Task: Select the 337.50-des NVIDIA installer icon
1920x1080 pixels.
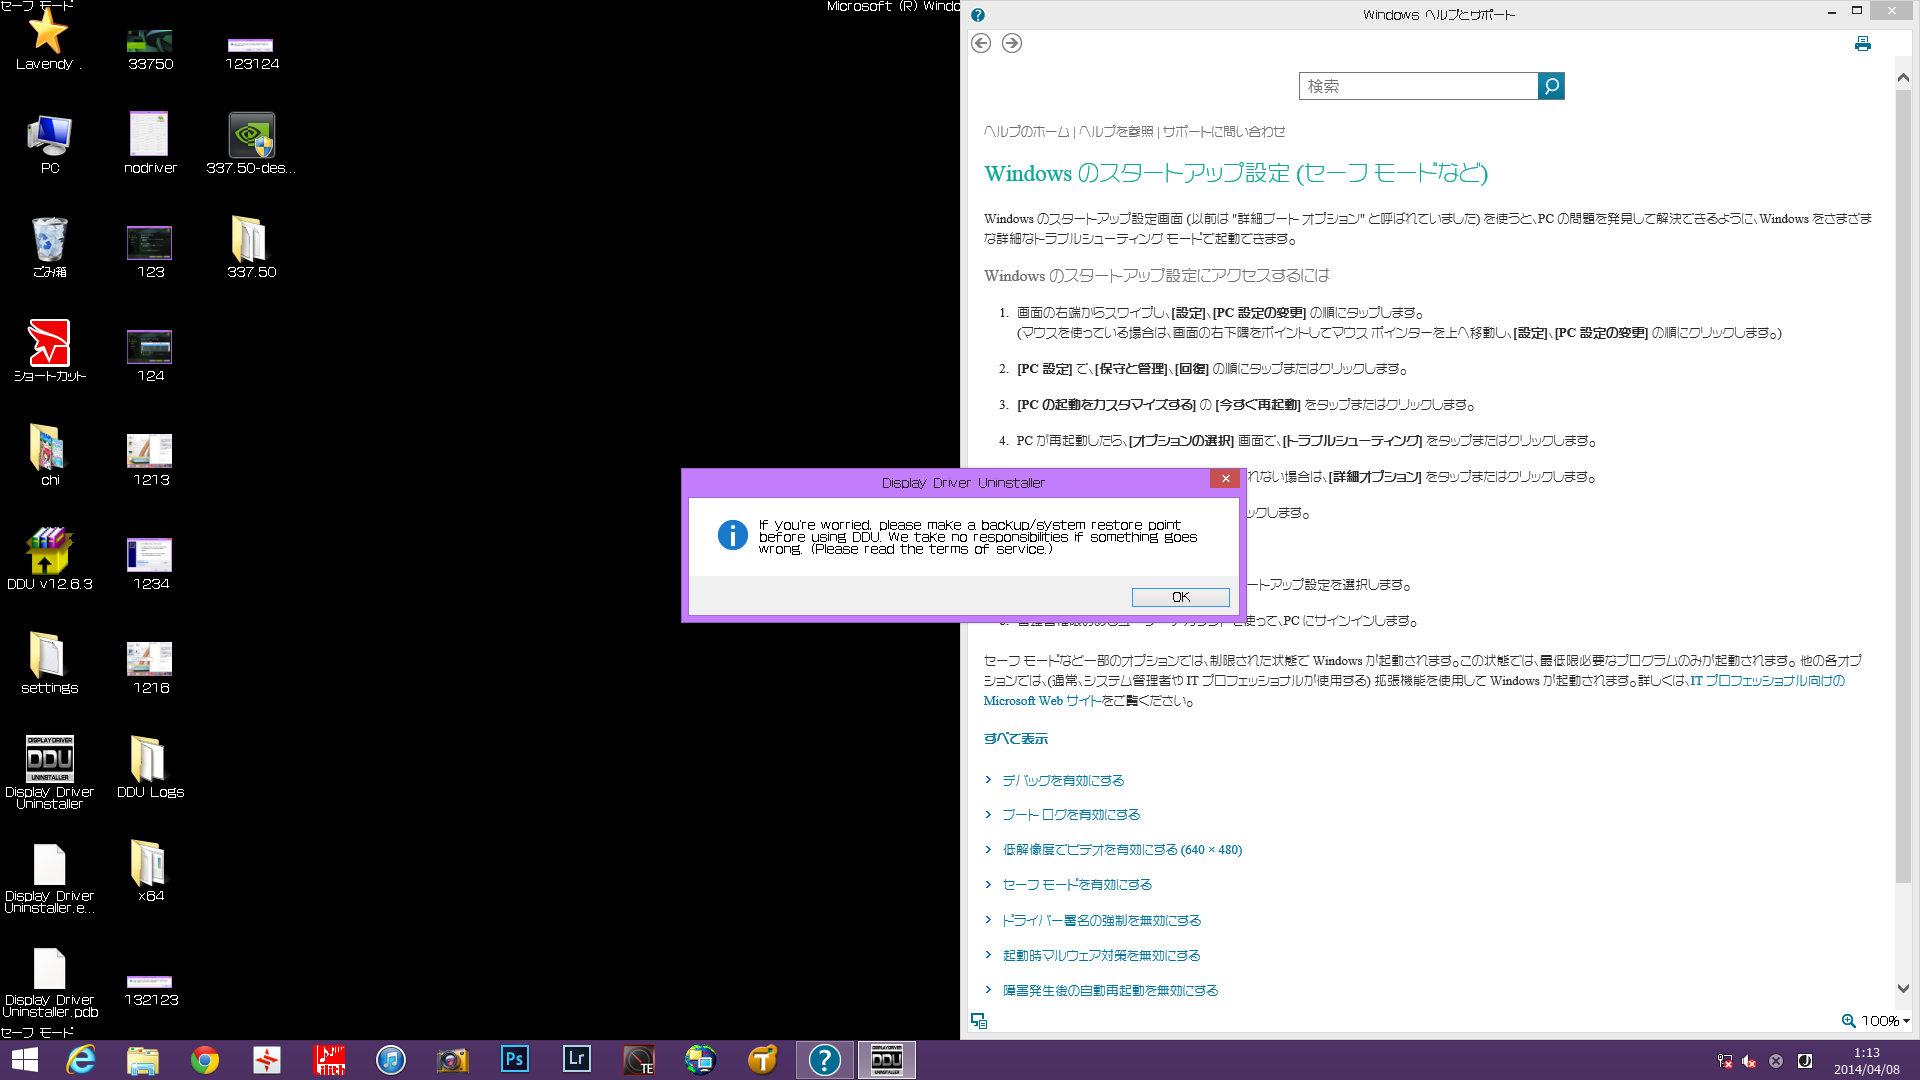Action: pos(251,144)
